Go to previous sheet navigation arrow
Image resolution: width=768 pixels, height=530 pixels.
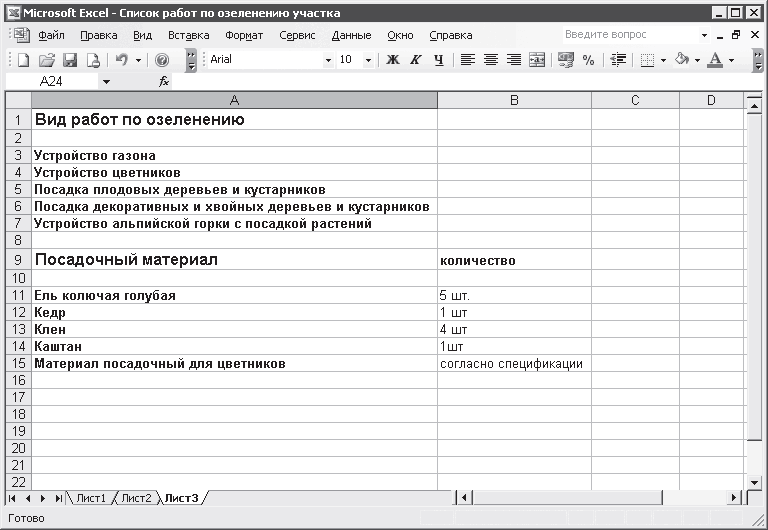coord(27,498)
